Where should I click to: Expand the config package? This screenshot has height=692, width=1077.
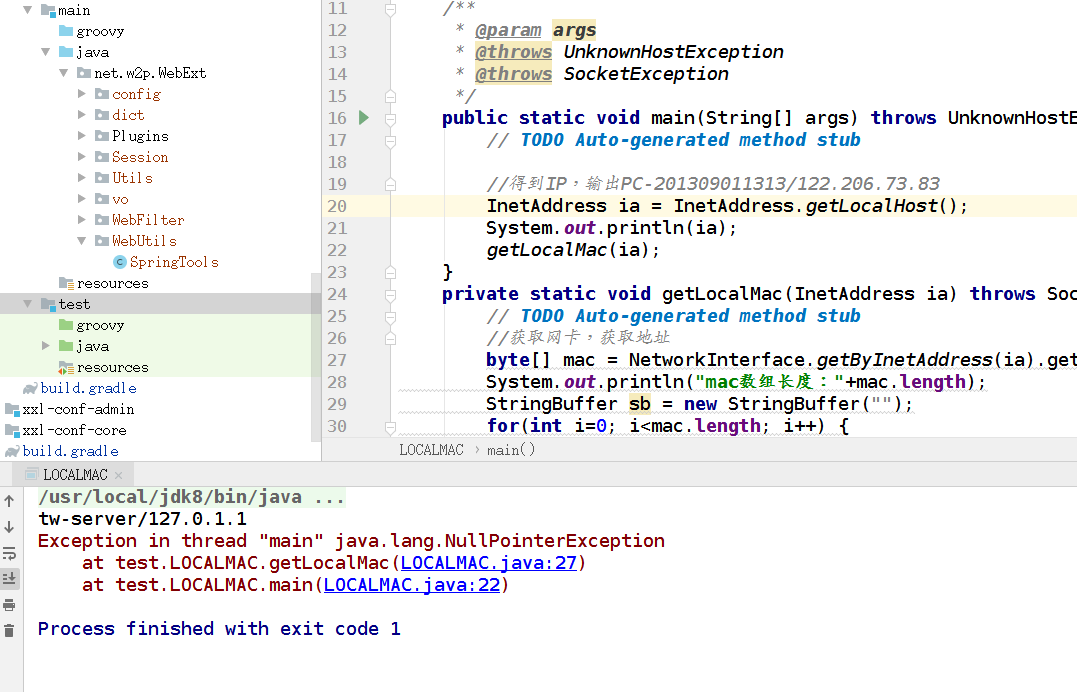point(82,93)
